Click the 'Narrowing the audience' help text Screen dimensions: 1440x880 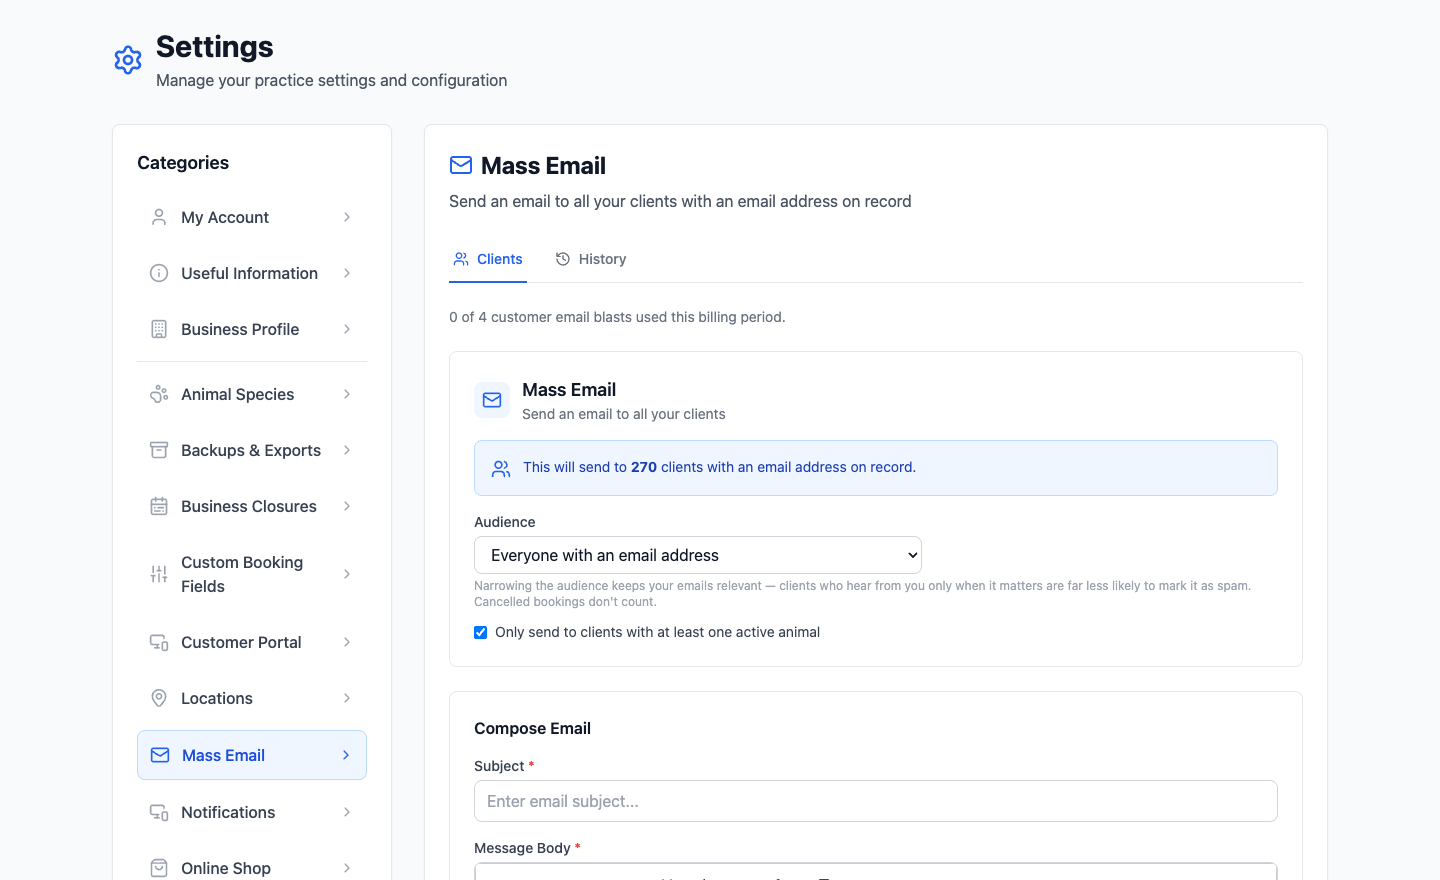(x=862, y=594)
